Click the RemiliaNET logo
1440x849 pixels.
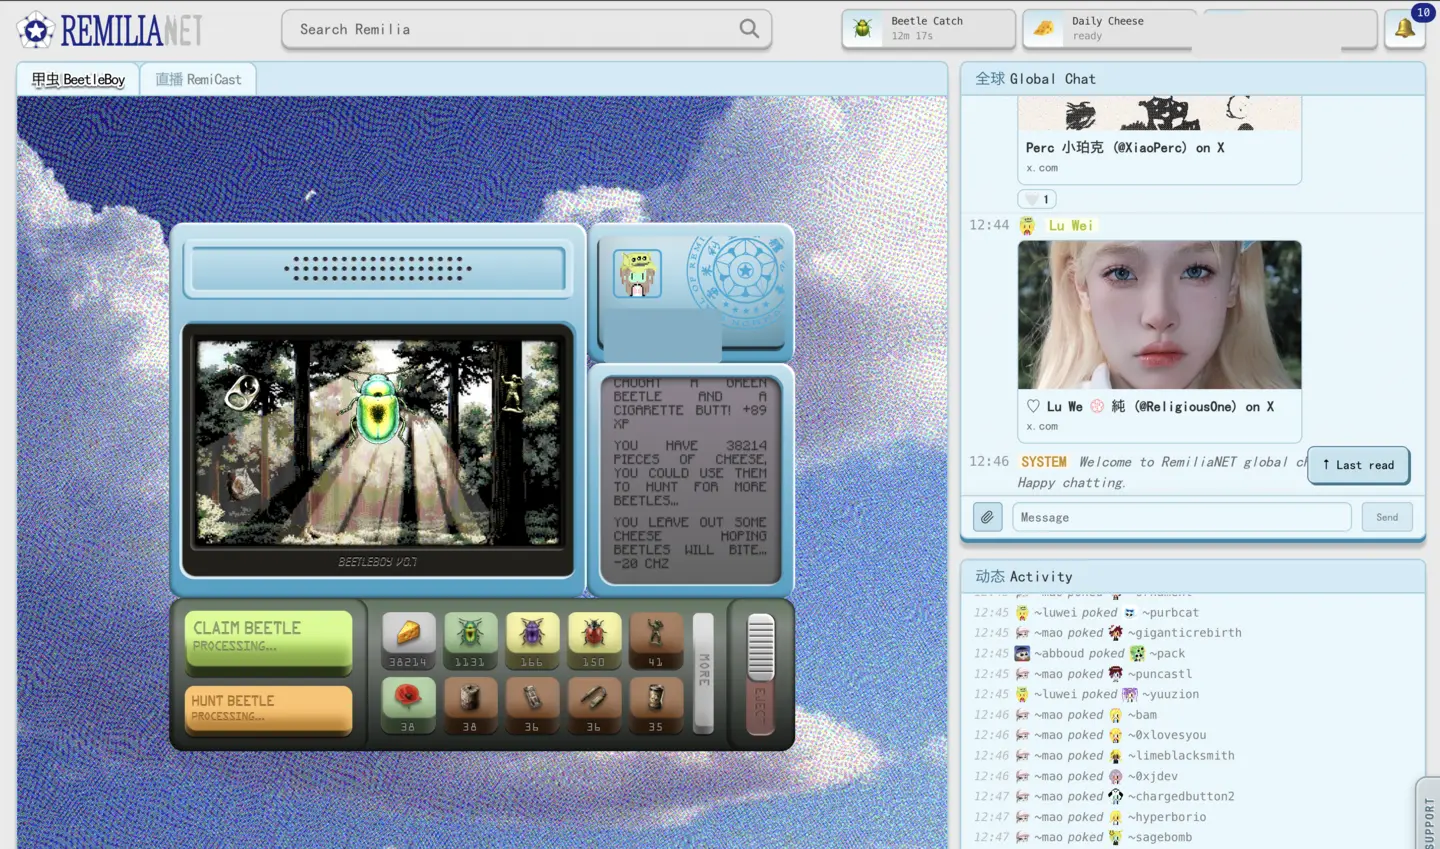(110, 30)
